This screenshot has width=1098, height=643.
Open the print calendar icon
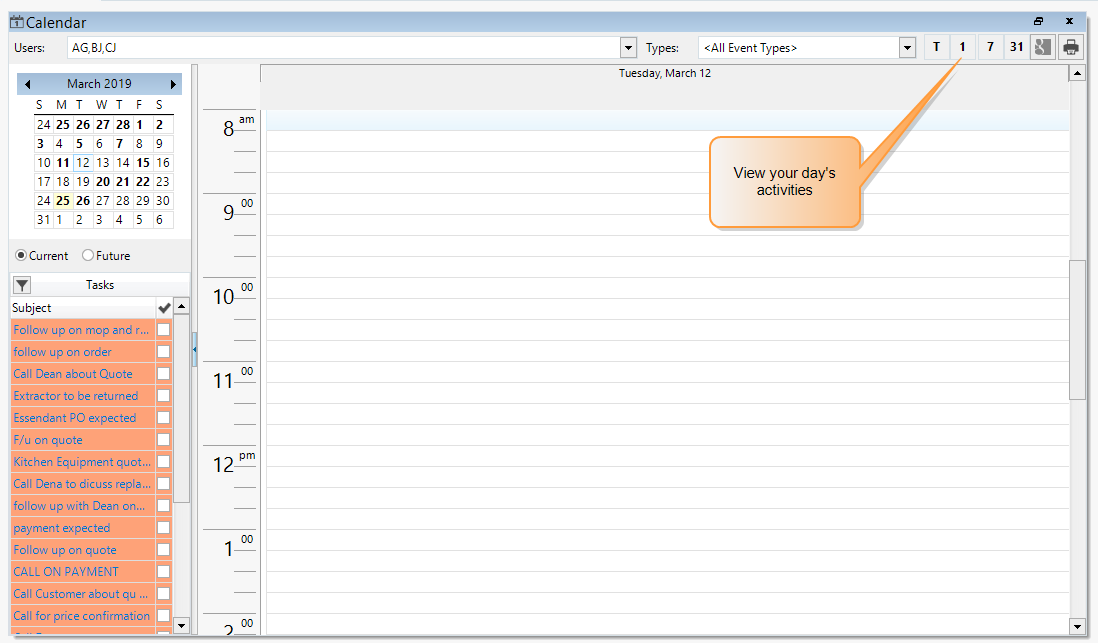point(1069,46)
